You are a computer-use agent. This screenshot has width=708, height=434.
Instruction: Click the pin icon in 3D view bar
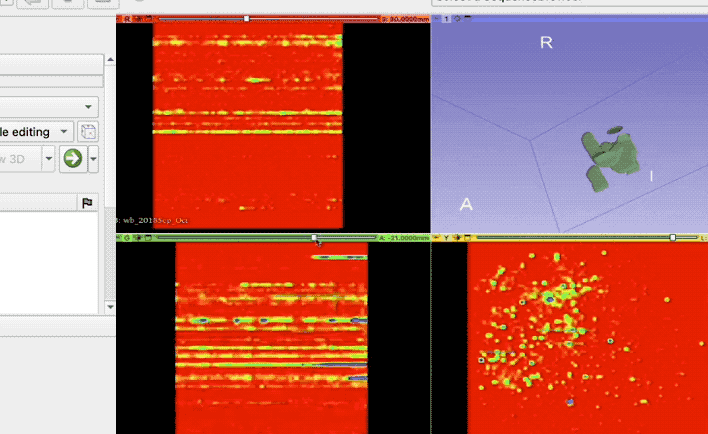click(435, 19)
